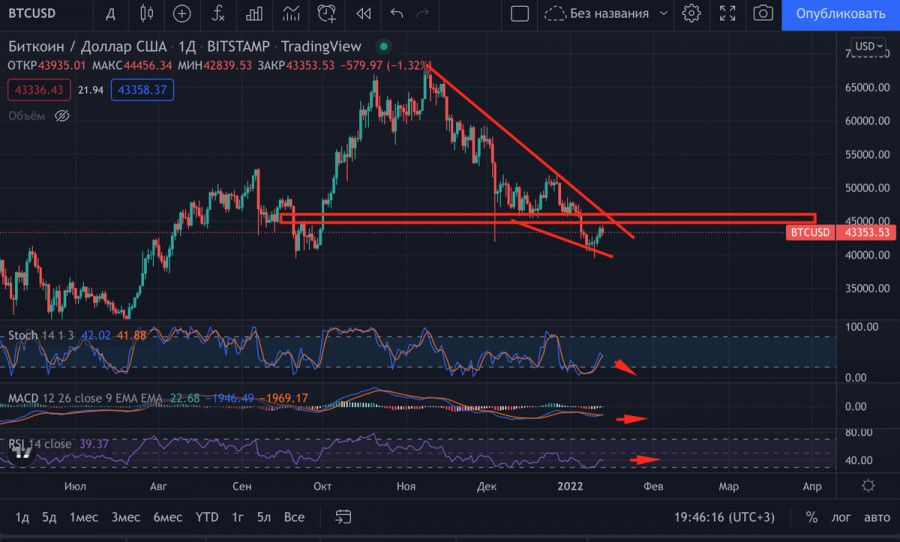Open chart settings gear icon
The width and height of the screenshot is (900, 542).
692,13
